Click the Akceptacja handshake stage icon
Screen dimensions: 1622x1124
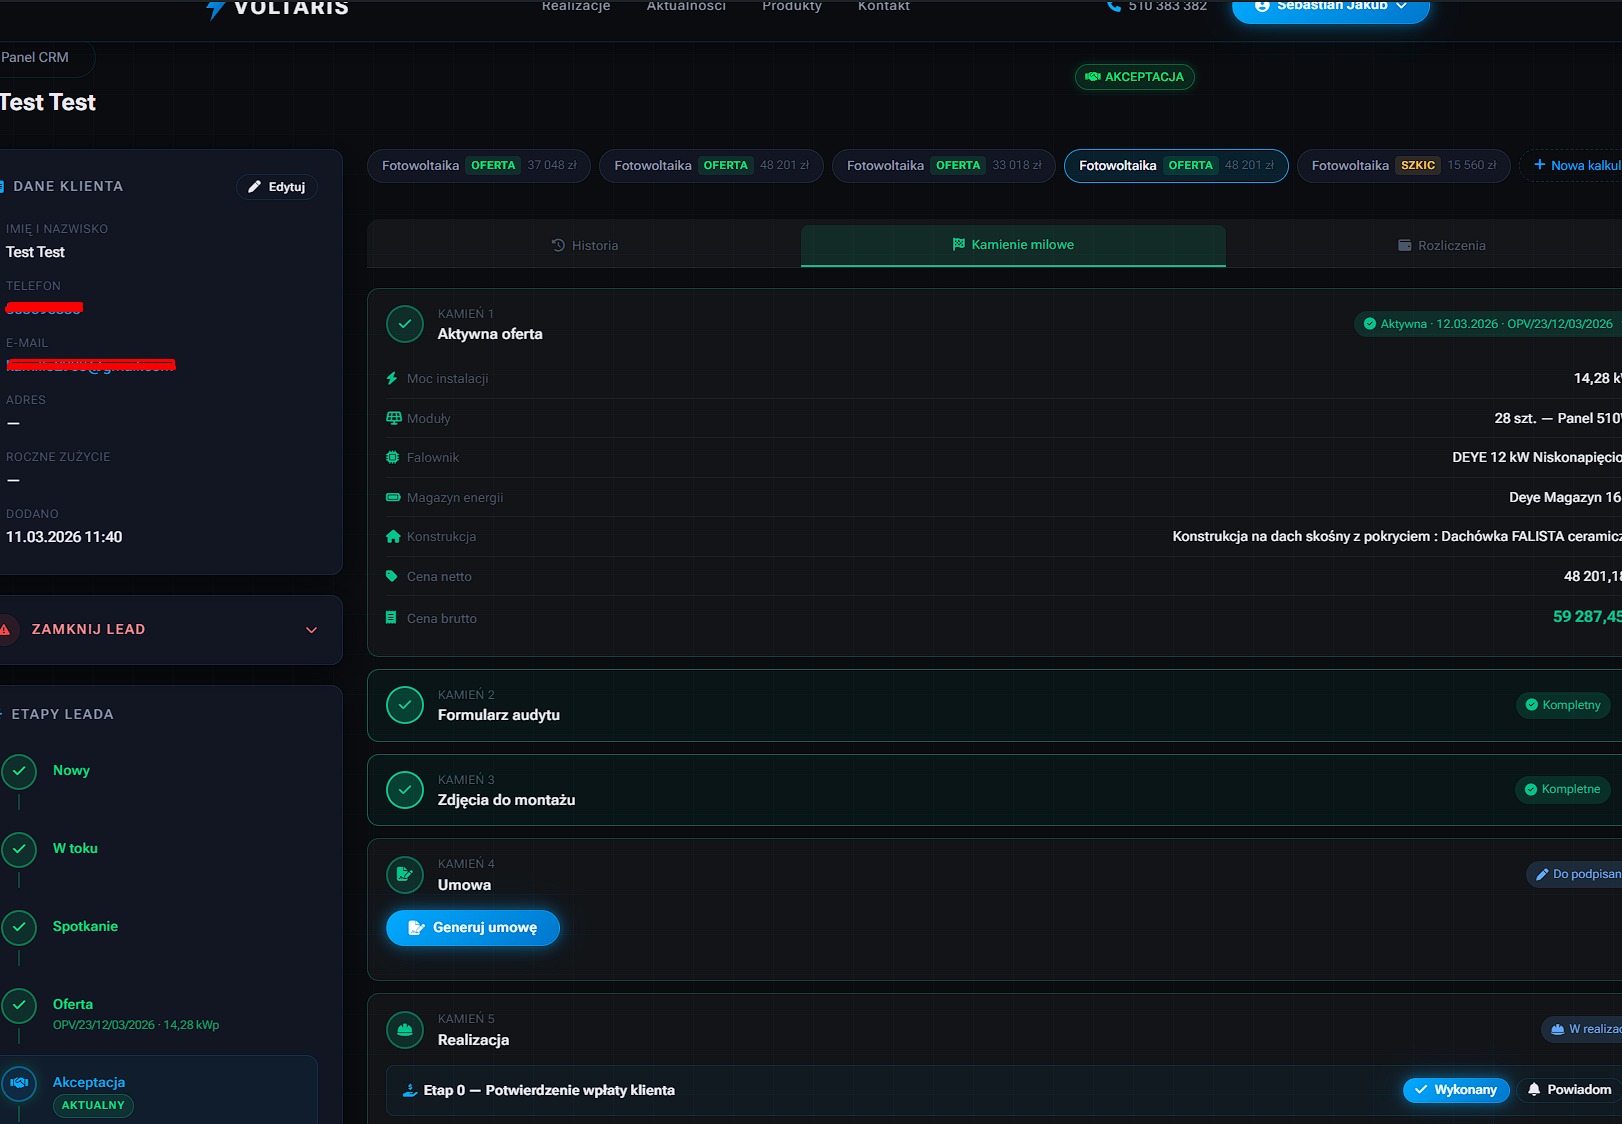(x=19, y=1083)
